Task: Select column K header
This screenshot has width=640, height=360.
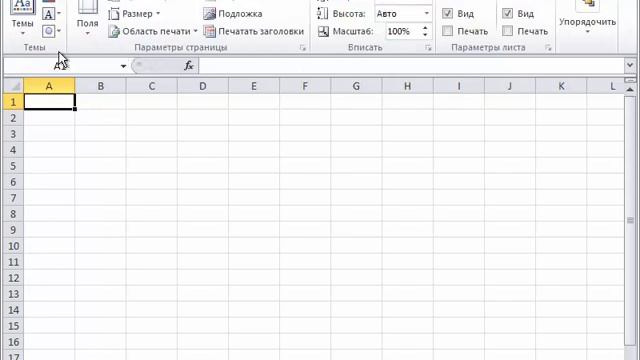Action: pos(561,86)
